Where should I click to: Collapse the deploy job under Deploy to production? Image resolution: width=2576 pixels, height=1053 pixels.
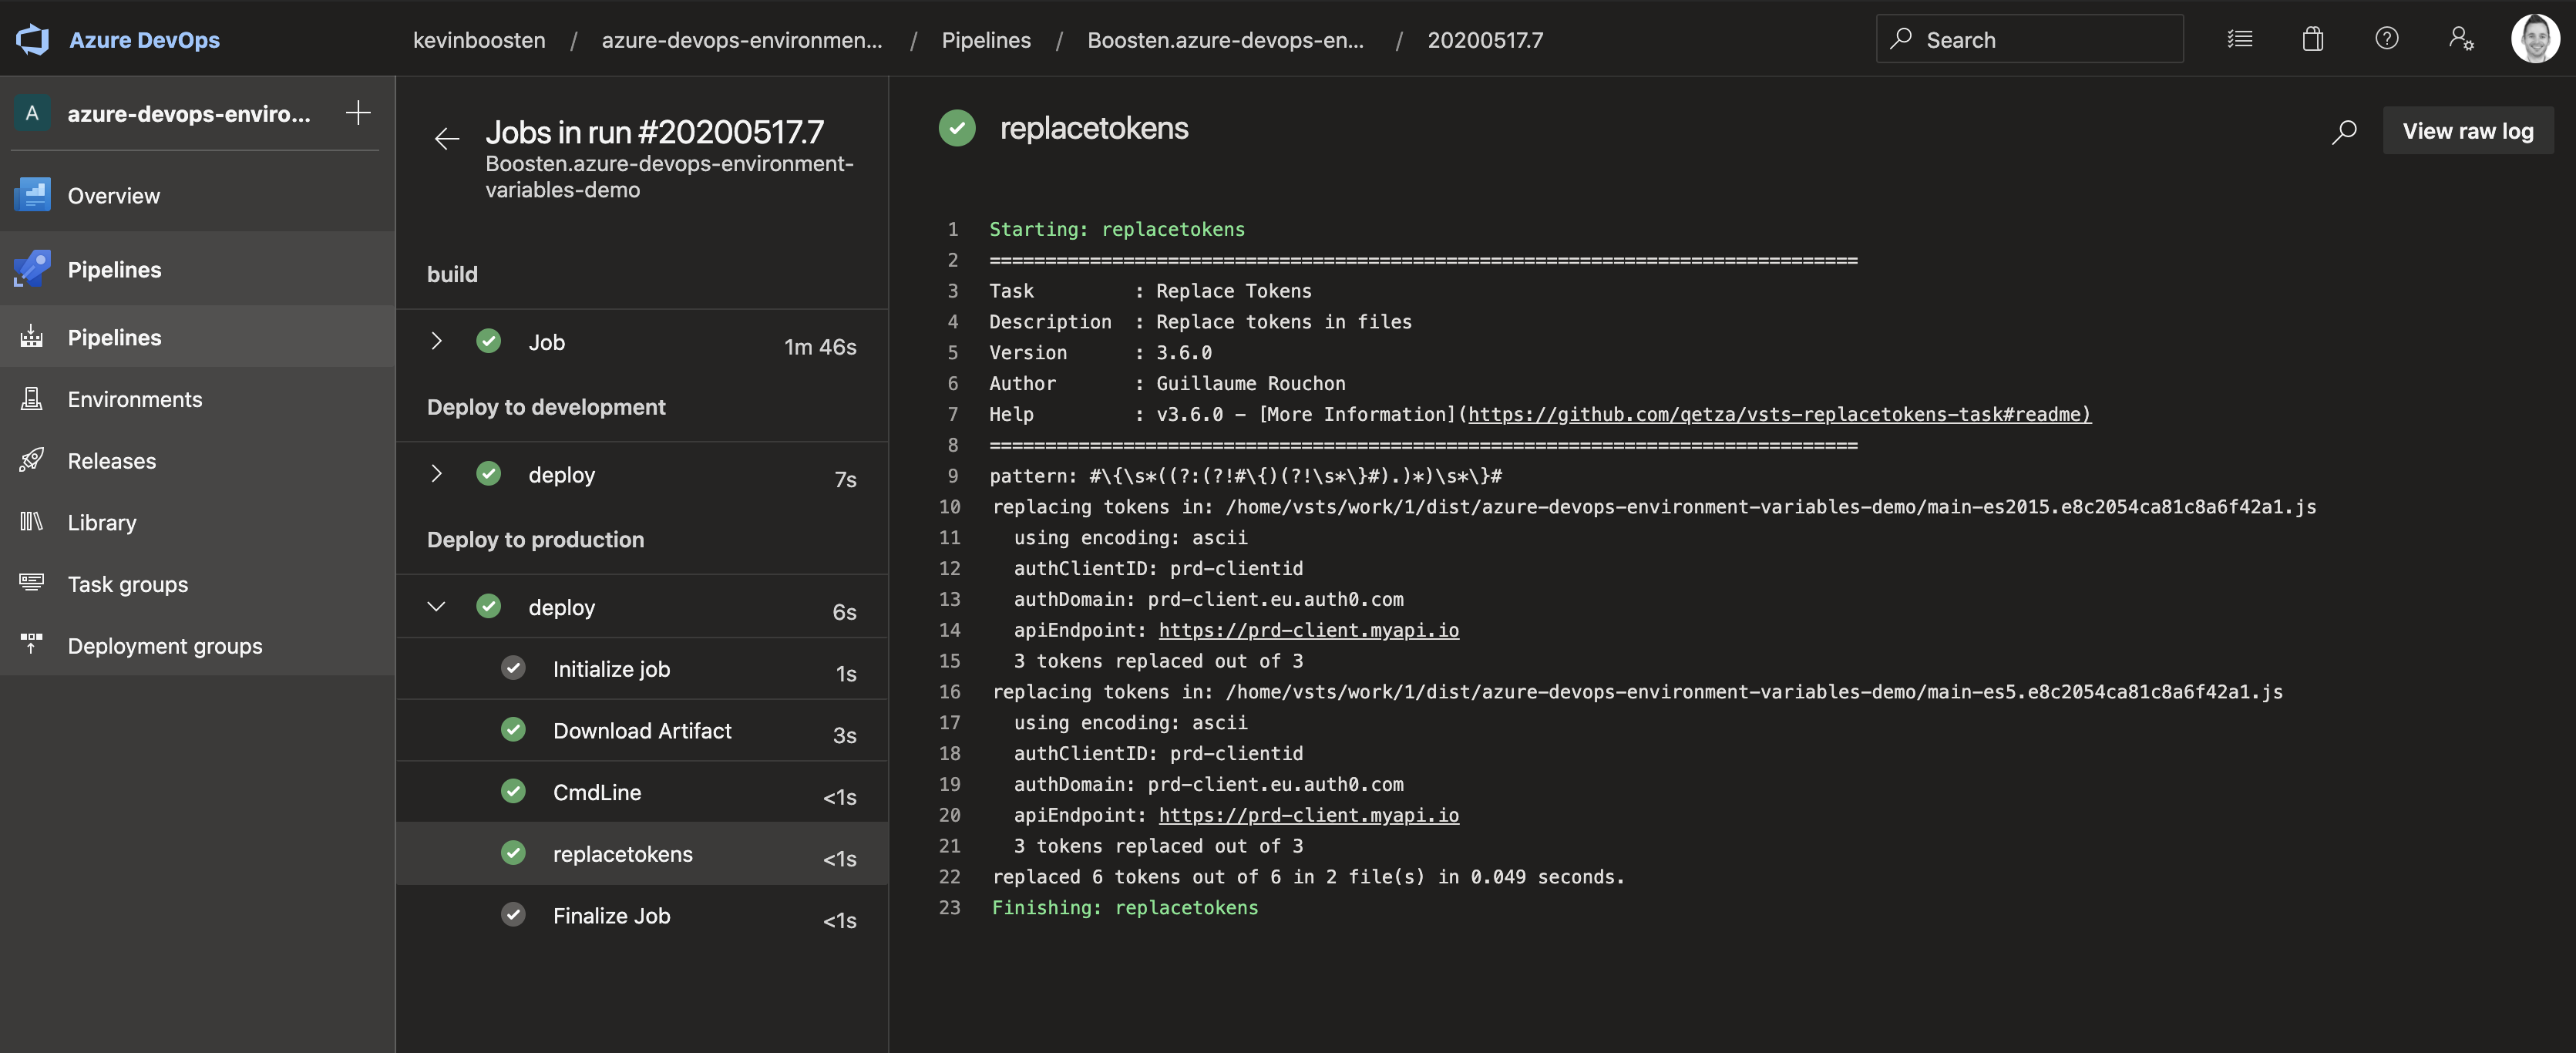[436, 606]
